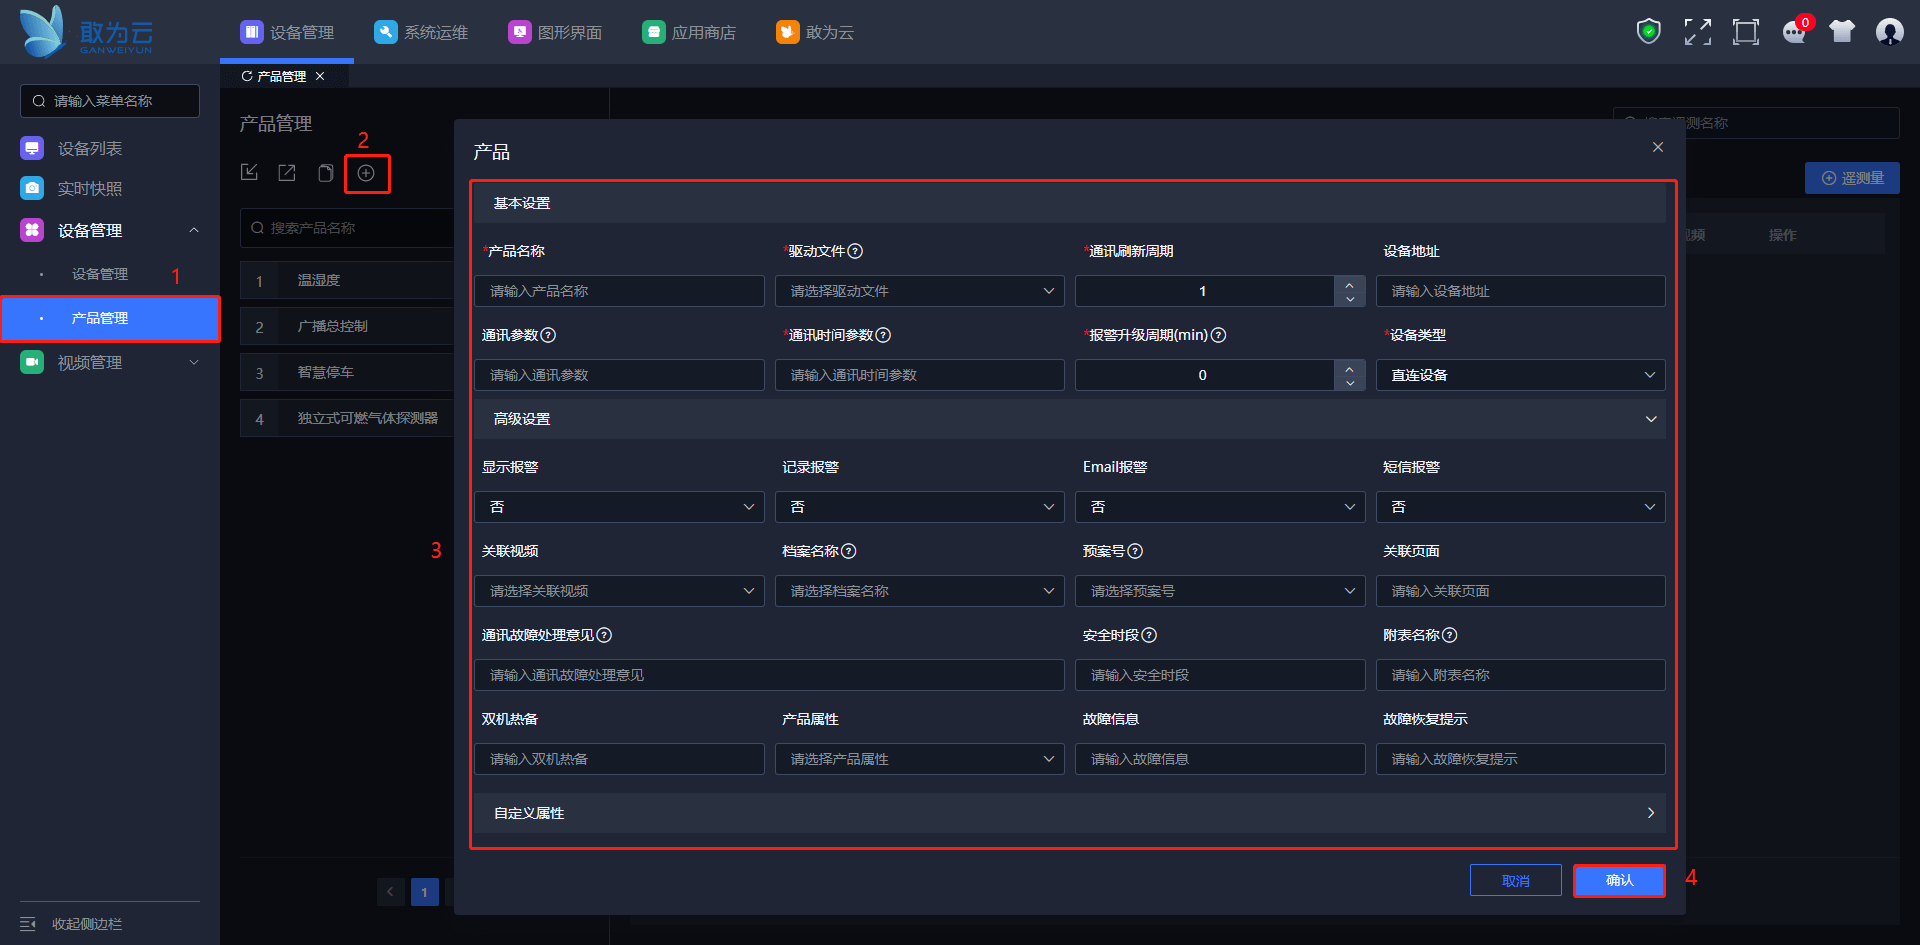Click the 设备列表 sidebar icon
The image size is (1920, 945).
(x=32, y=148)
